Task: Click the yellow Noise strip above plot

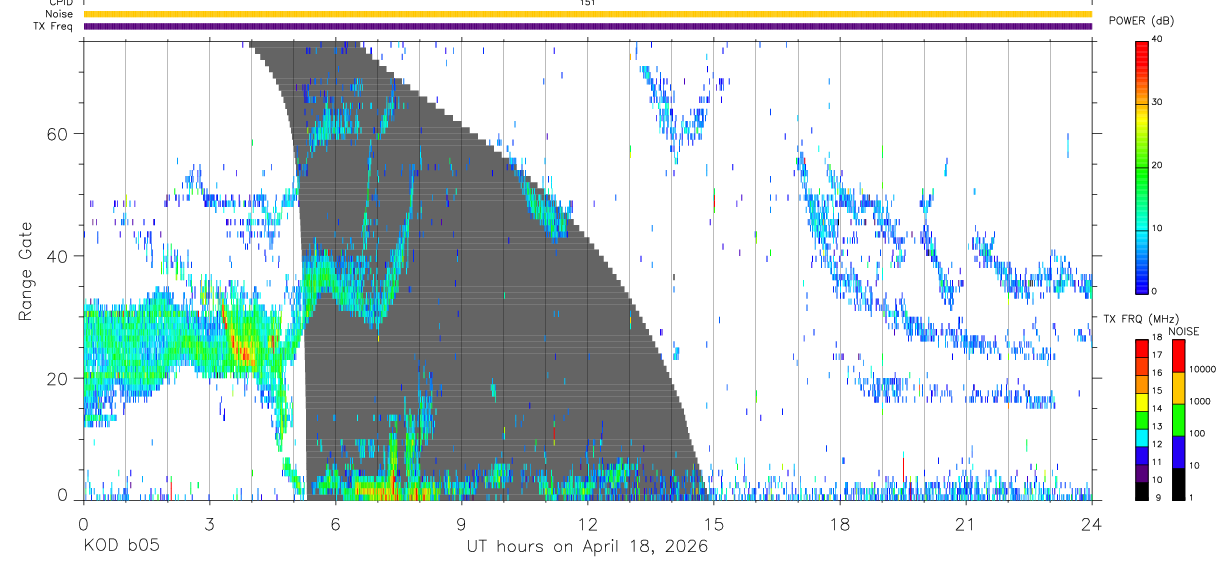Action: [x=588, y=14]
